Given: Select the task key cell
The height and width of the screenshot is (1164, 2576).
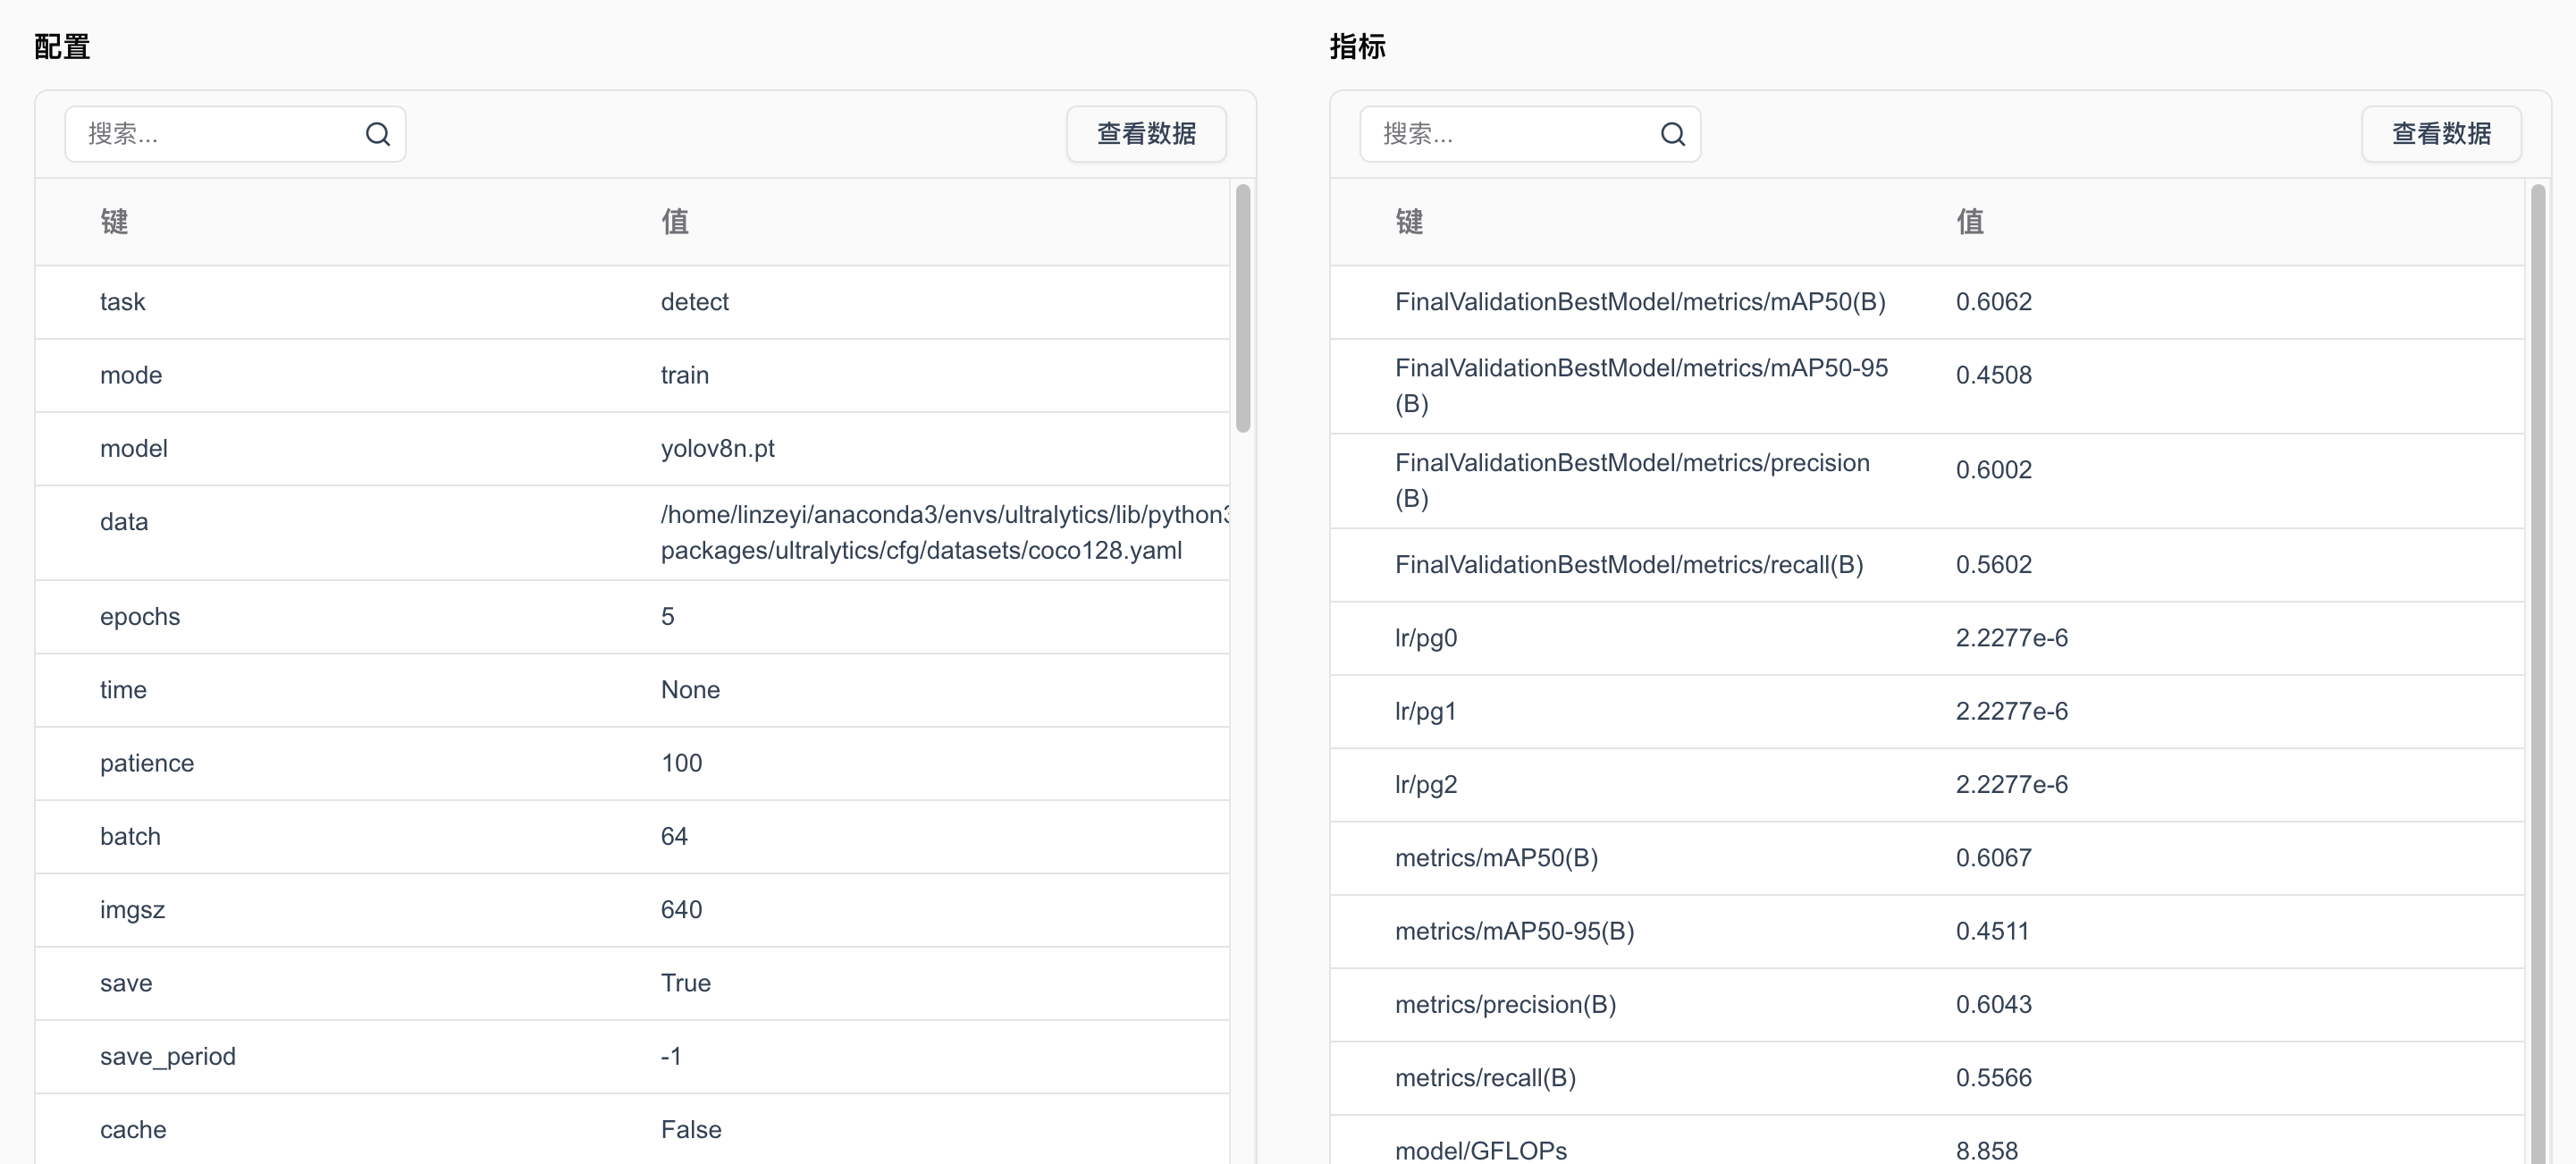Looking at the screenshot, I should click(122, 302).
